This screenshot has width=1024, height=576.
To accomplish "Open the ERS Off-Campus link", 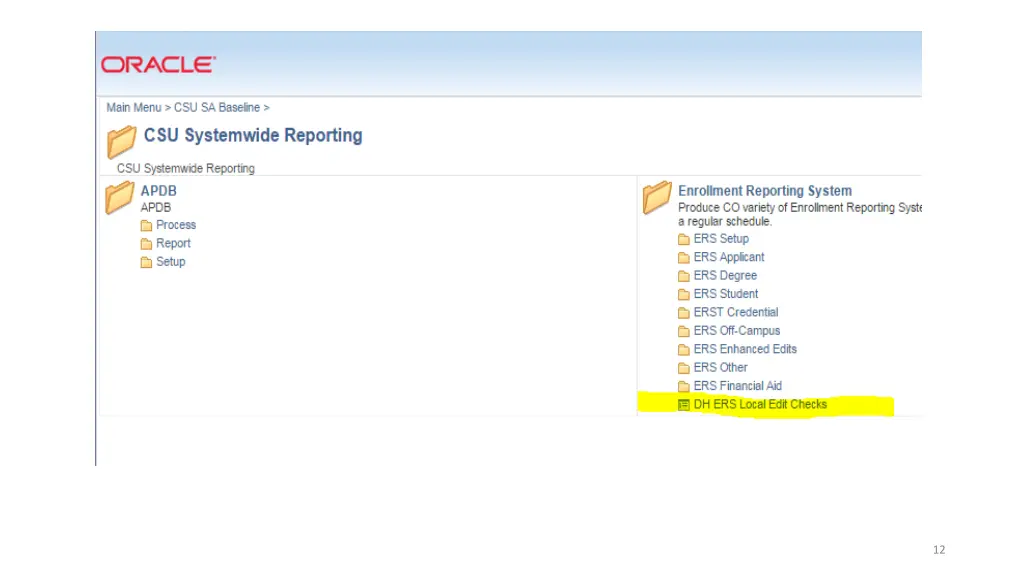I will 737,330.
